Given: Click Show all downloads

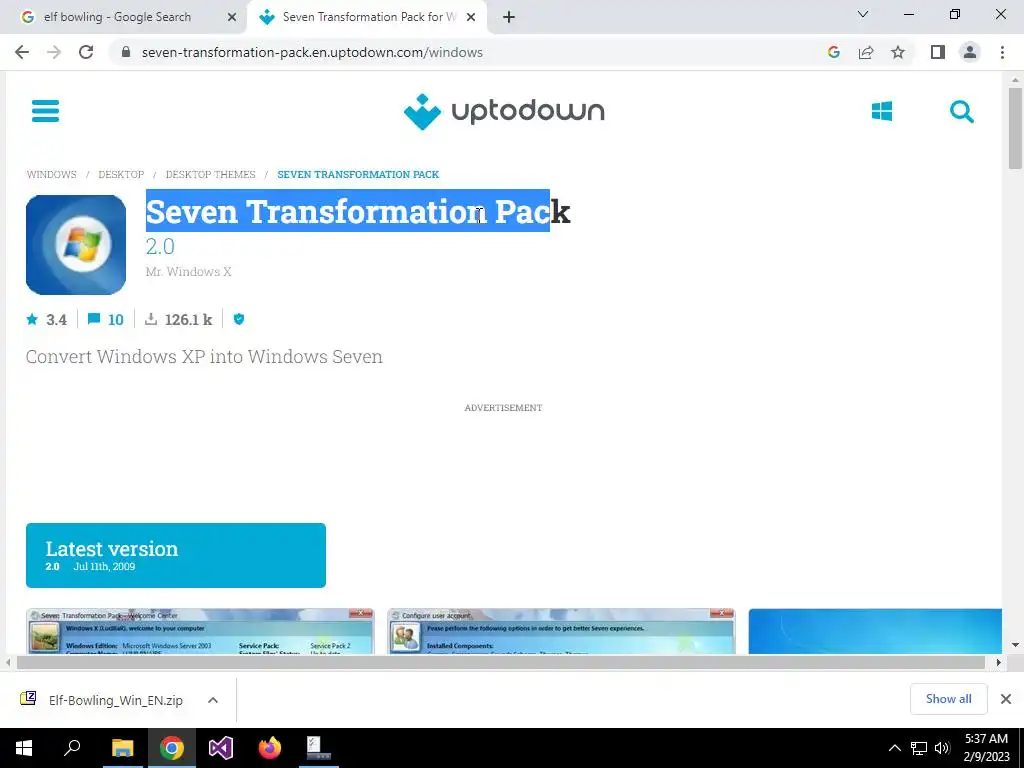Looking at the screenshot, I should click(948, 699).
